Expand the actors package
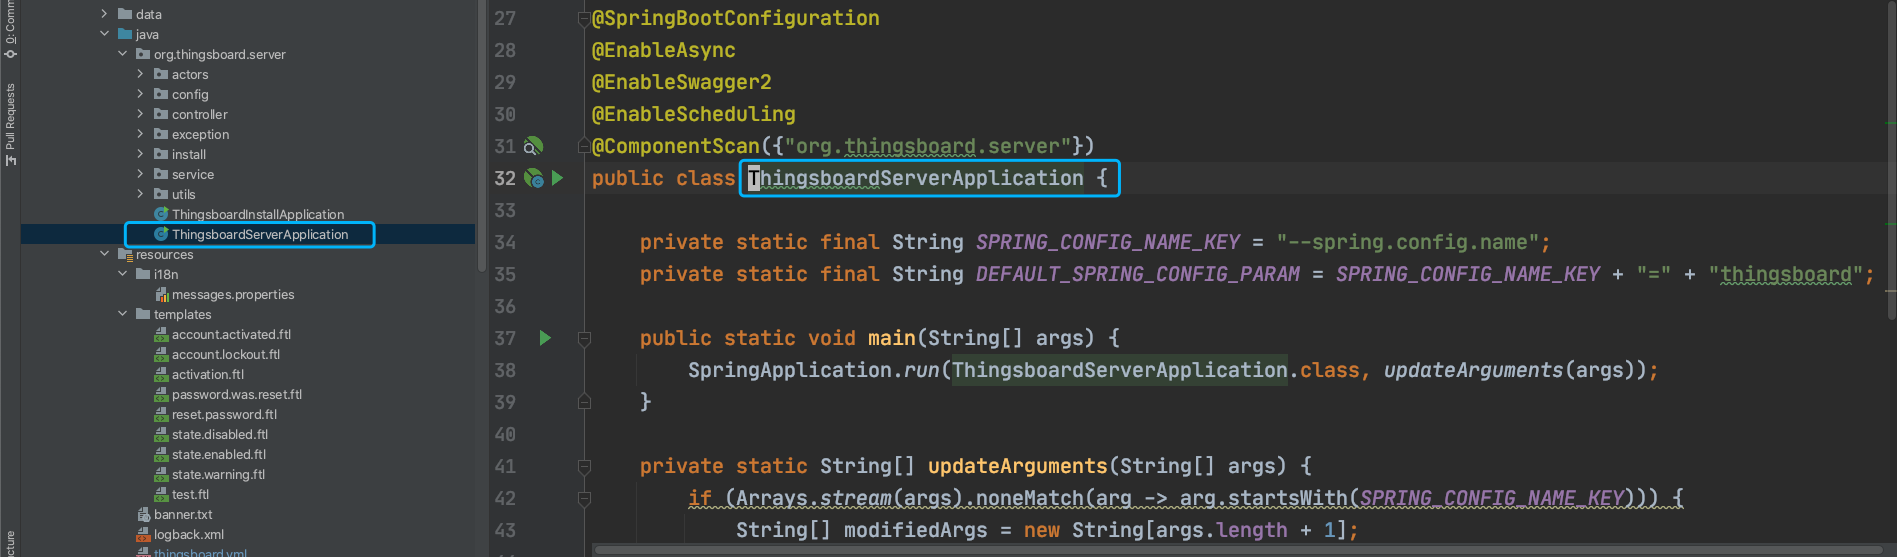 (x=140, y=74)
